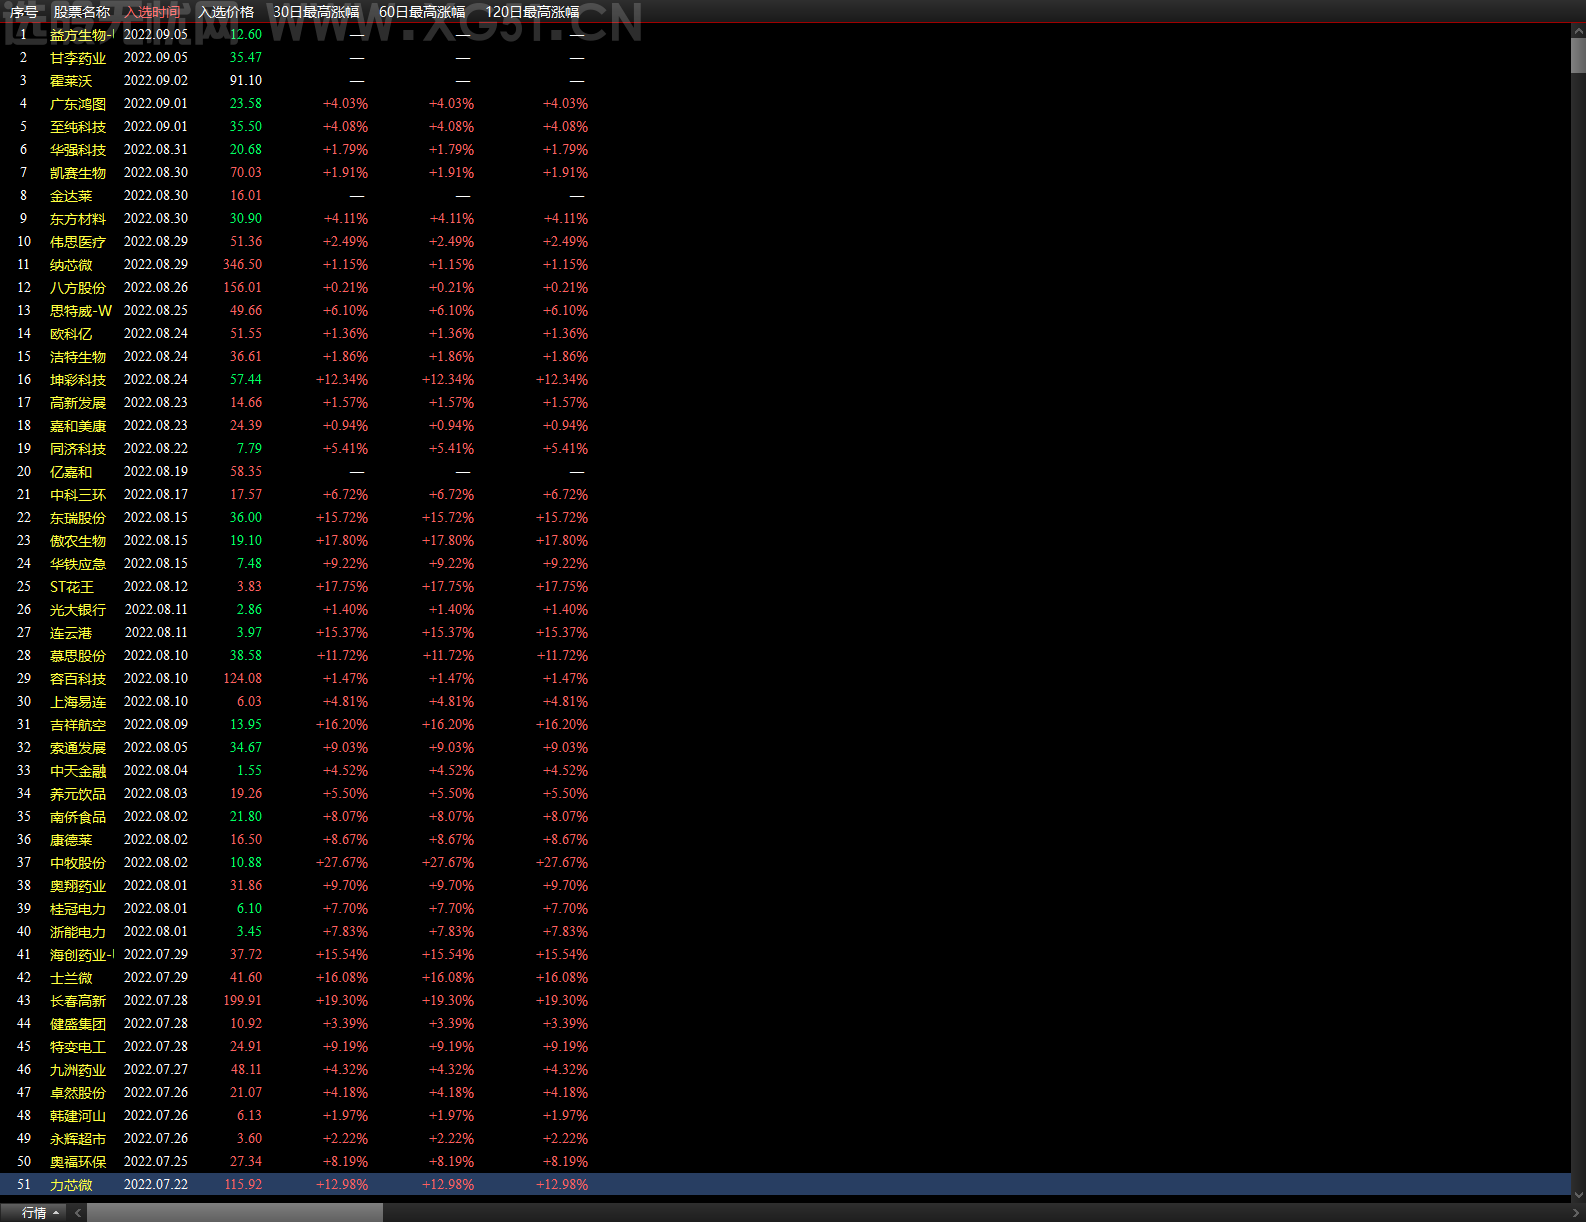The image size is (1586, 1222).
Task: Select stock 金达莱
Action: [71, 196]
